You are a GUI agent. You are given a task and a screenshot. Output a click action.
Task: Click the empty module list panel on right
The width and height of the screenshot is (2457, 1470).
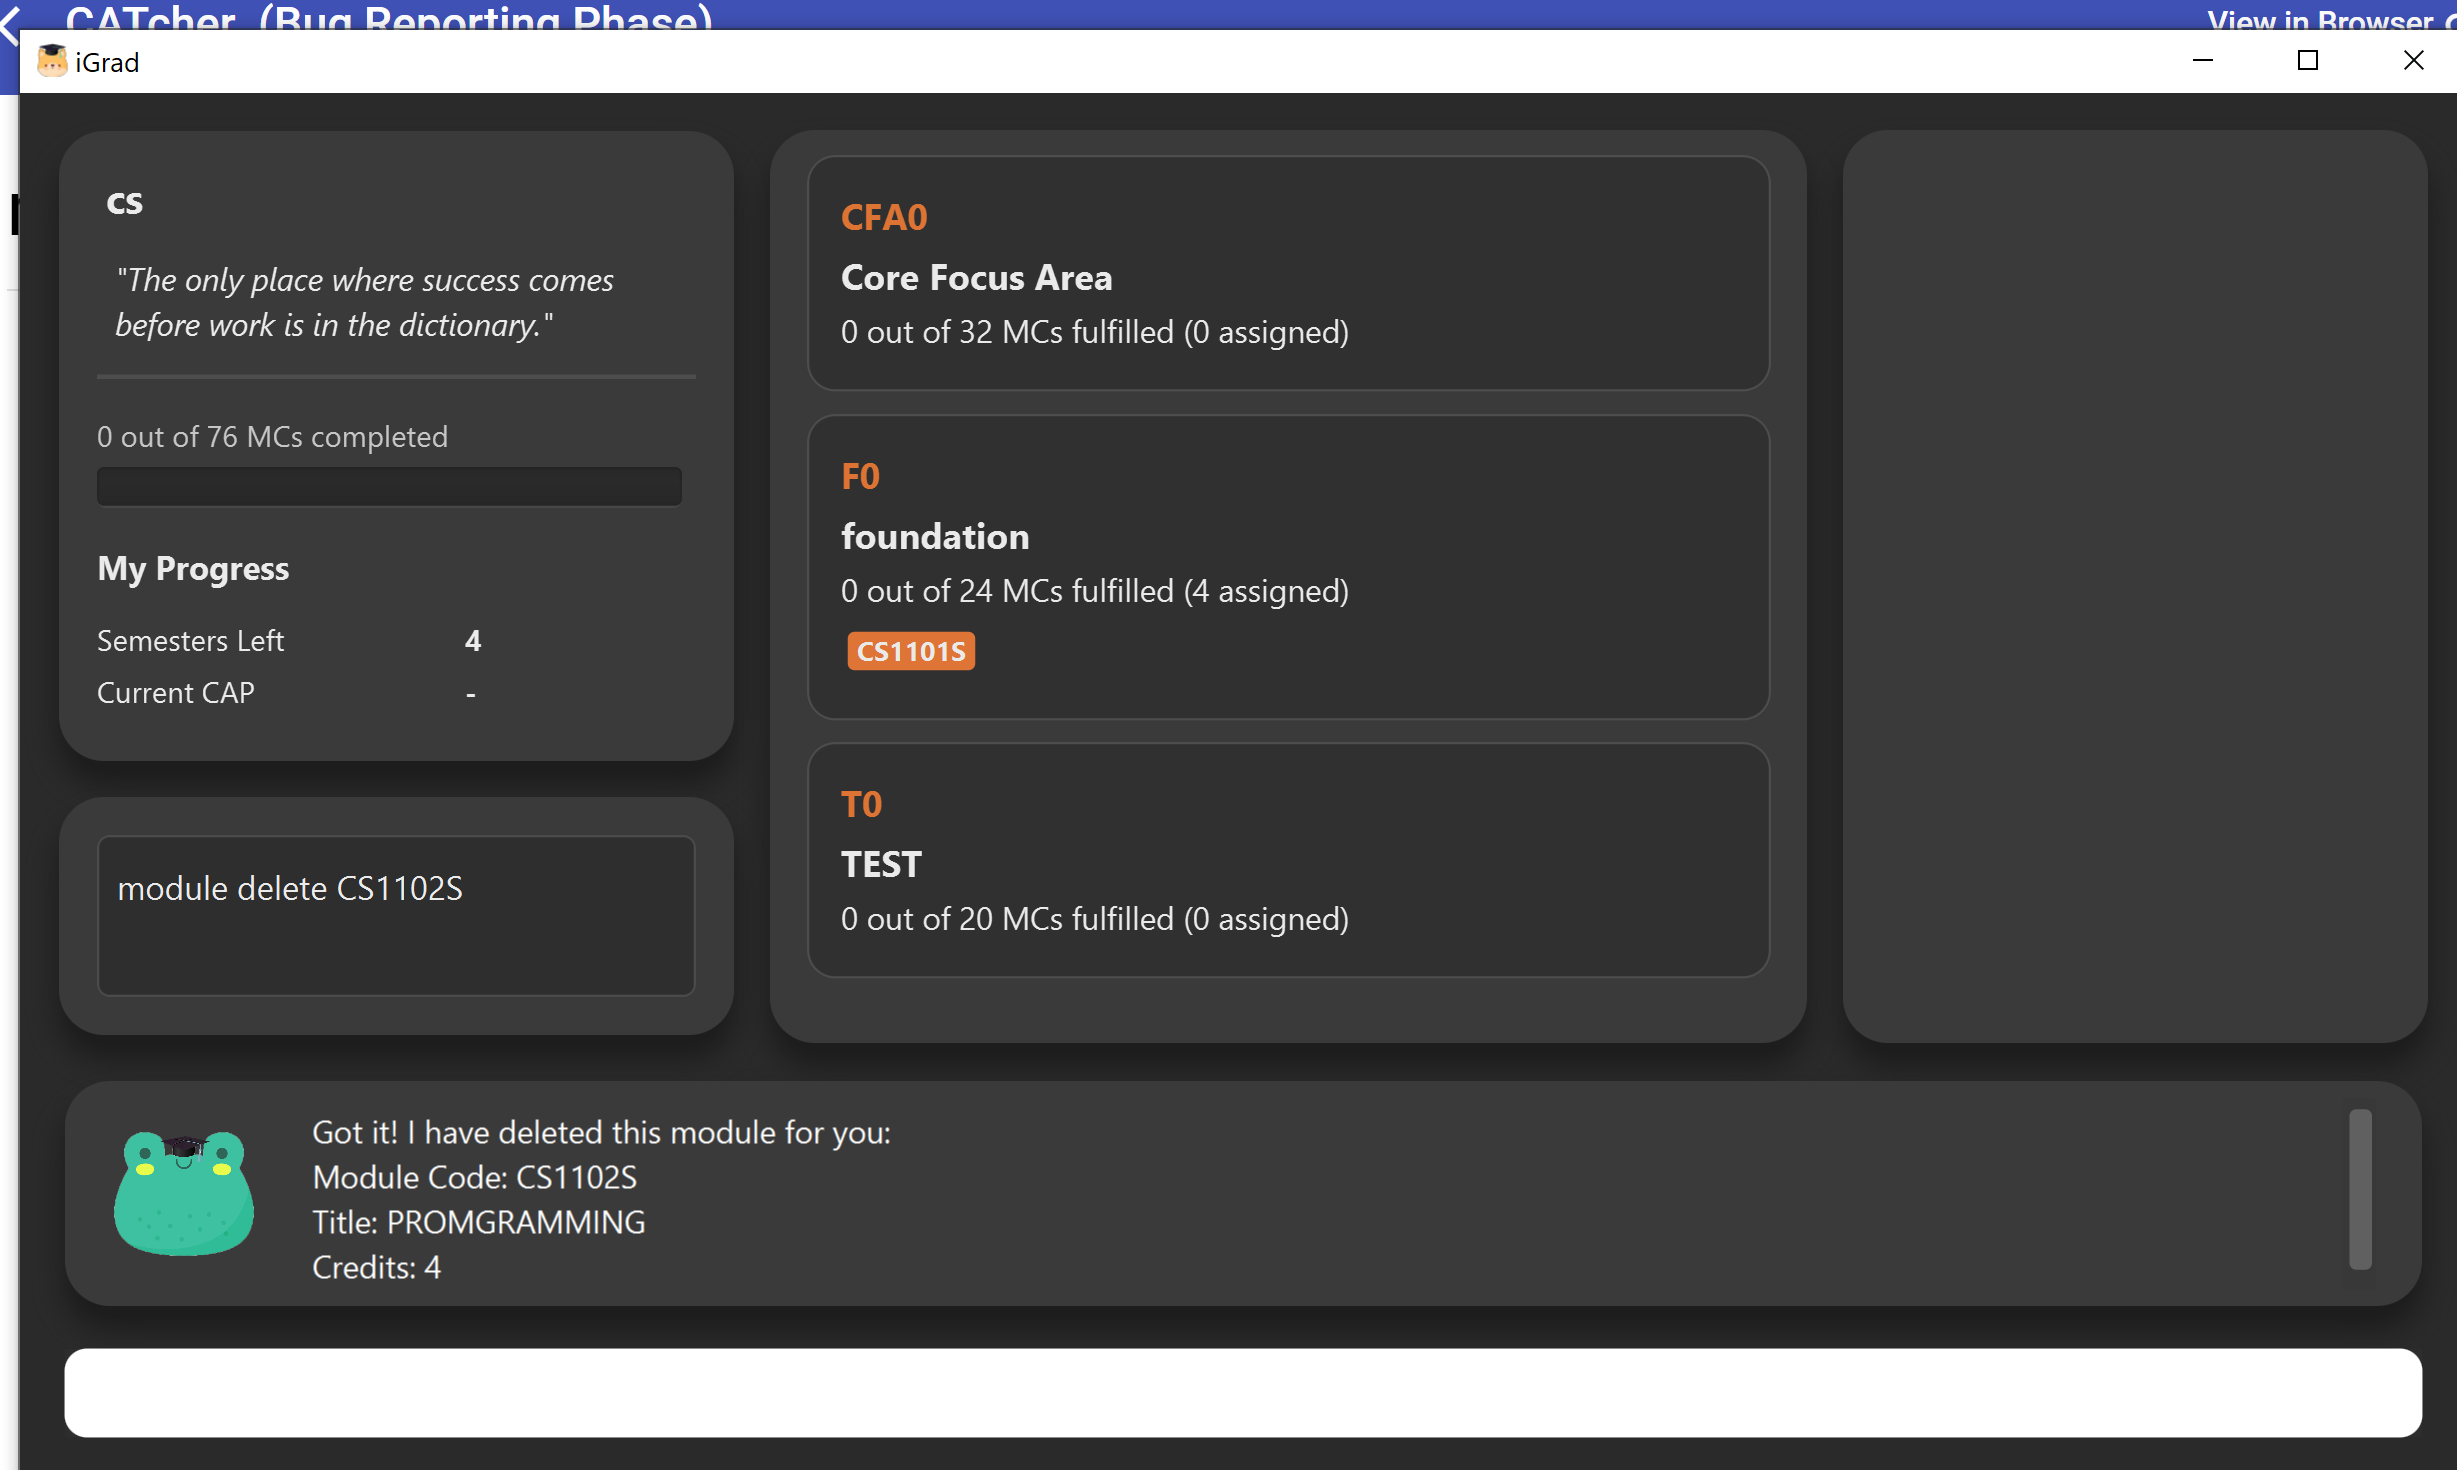2134,586
